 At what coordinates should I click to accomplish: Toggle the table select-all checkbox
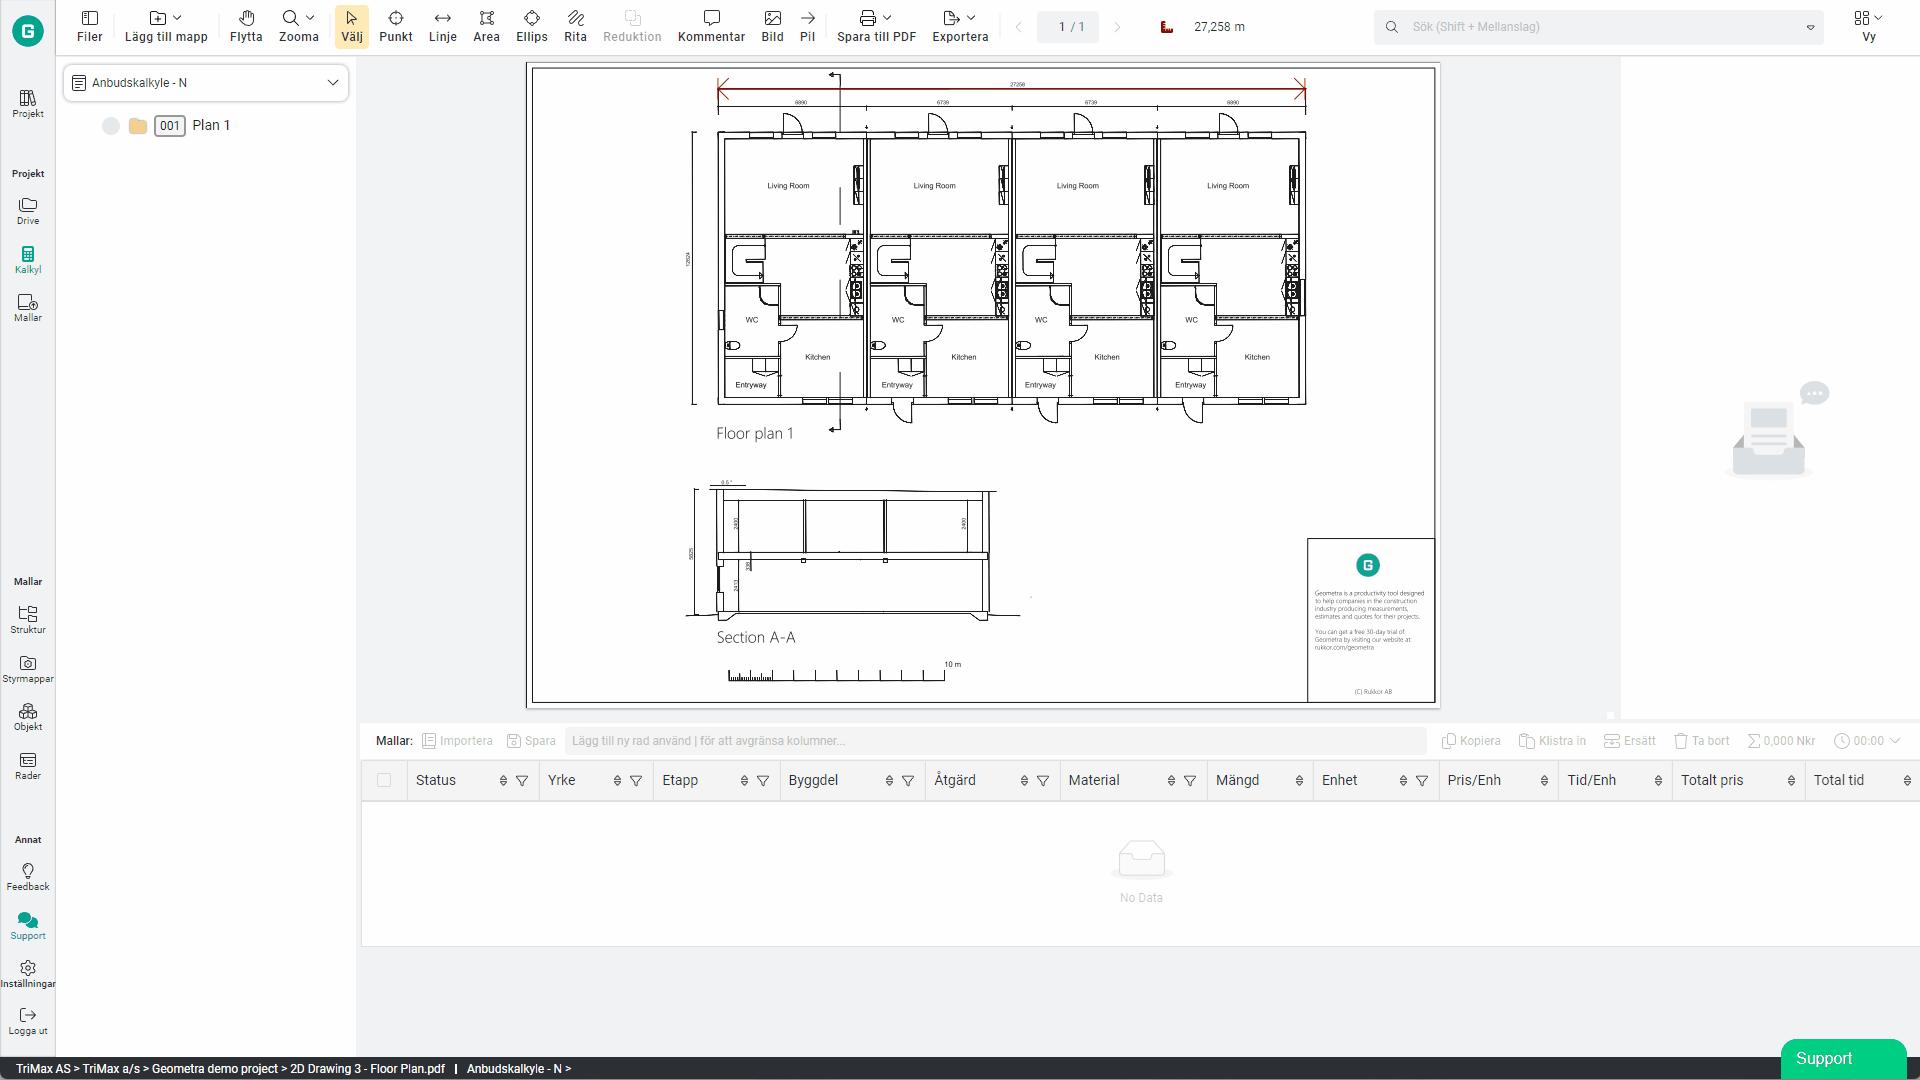tap(384, 780)
